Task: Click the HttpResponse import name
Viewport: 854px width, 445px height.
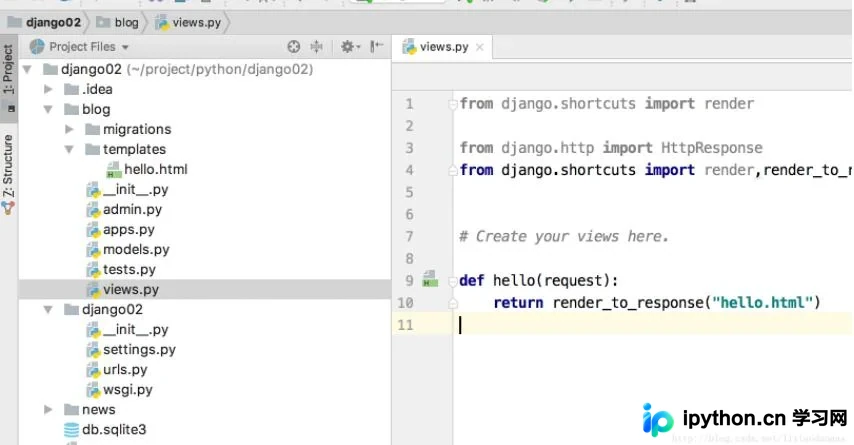Action: (712, 148)
